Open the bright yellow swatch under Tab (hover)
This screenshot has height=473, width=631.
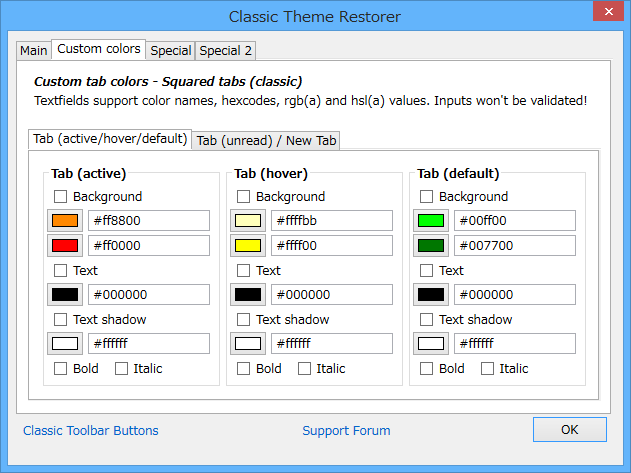pos(248,246)
